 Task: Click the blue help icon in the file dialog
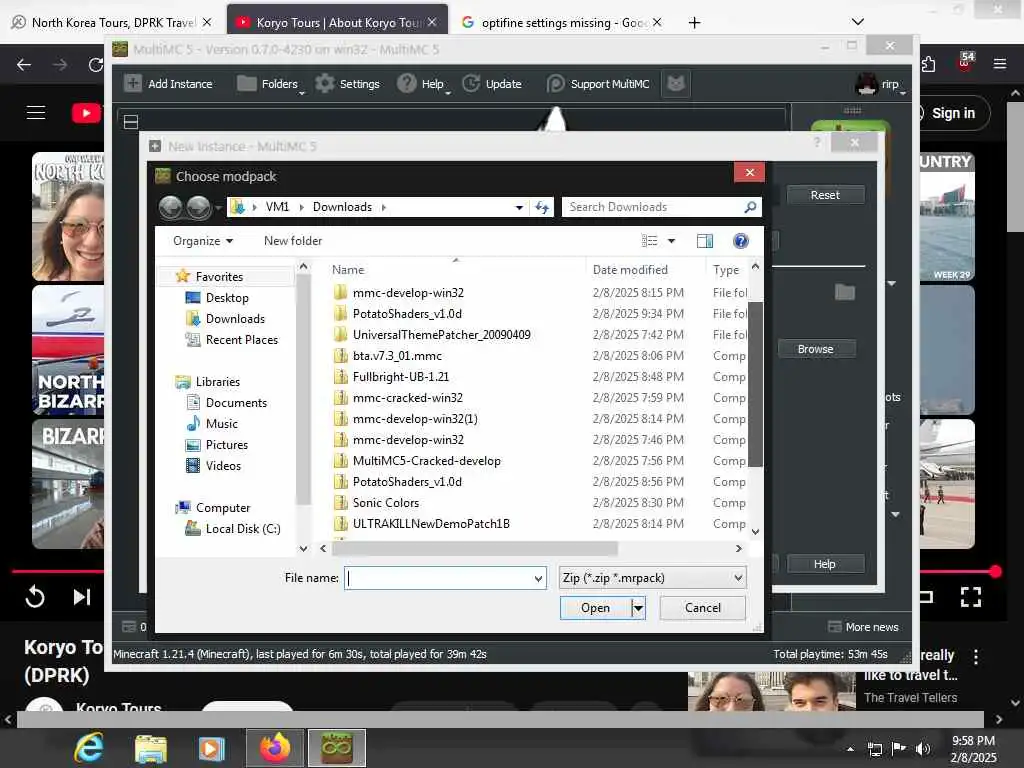(741, 241)
